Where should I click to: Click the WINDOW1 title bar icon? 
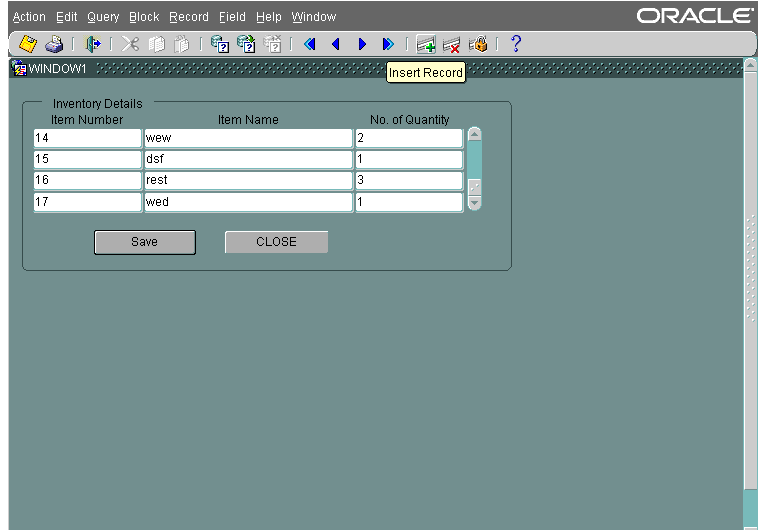pyautogui.click(x=19, y=68)
